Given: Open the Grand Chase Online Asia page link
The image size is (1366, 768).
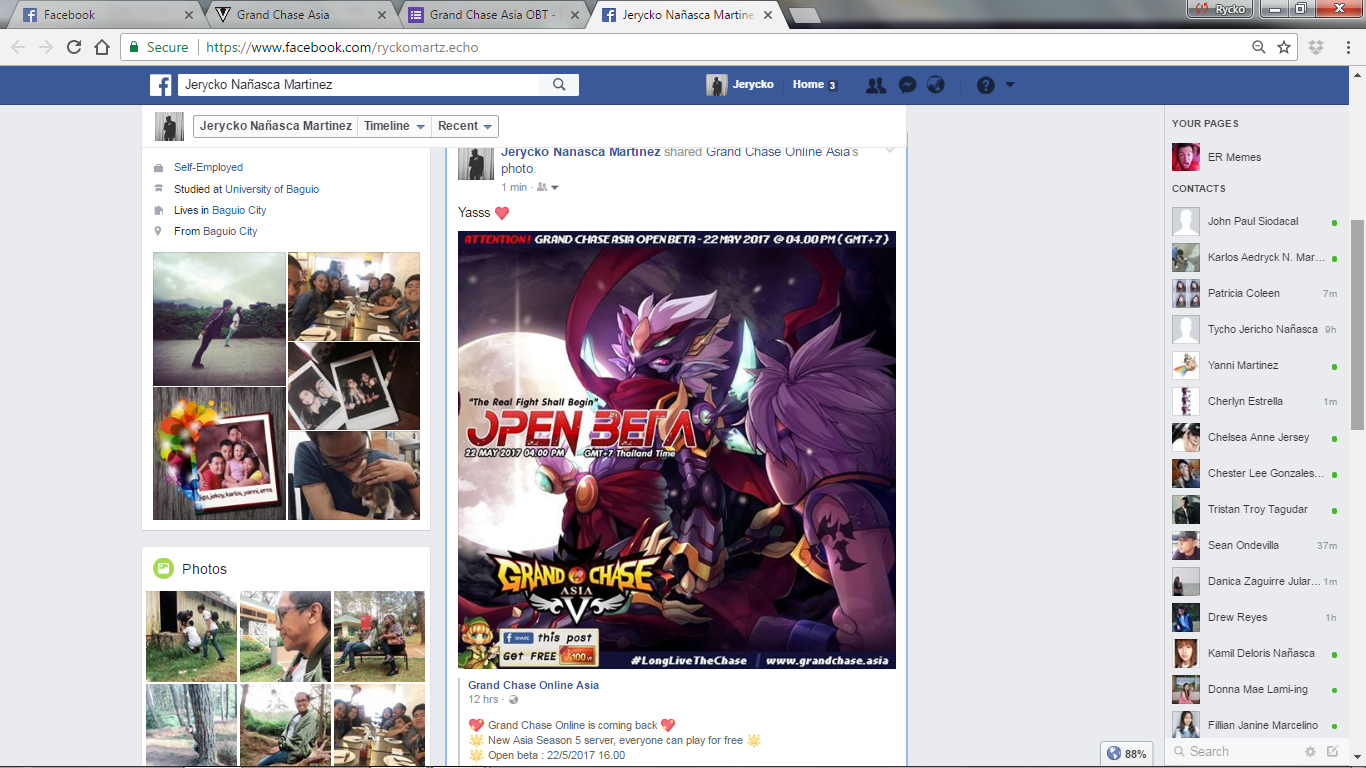Looking at the screenshot, I should (533, 685).
